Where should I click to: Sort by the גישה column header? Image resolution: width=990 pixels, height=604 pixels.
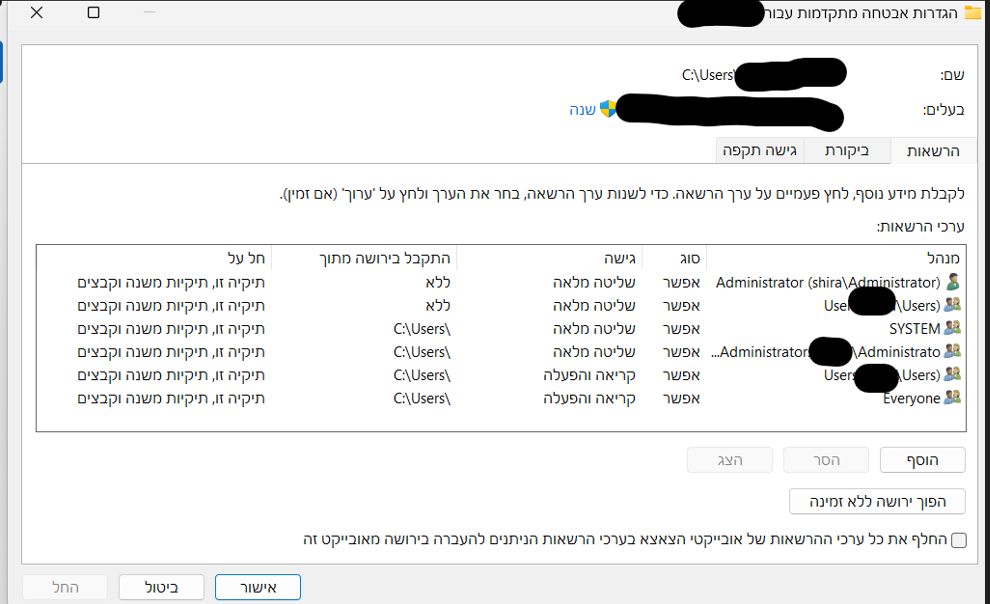pyautogui.click(x=549, y=258)
